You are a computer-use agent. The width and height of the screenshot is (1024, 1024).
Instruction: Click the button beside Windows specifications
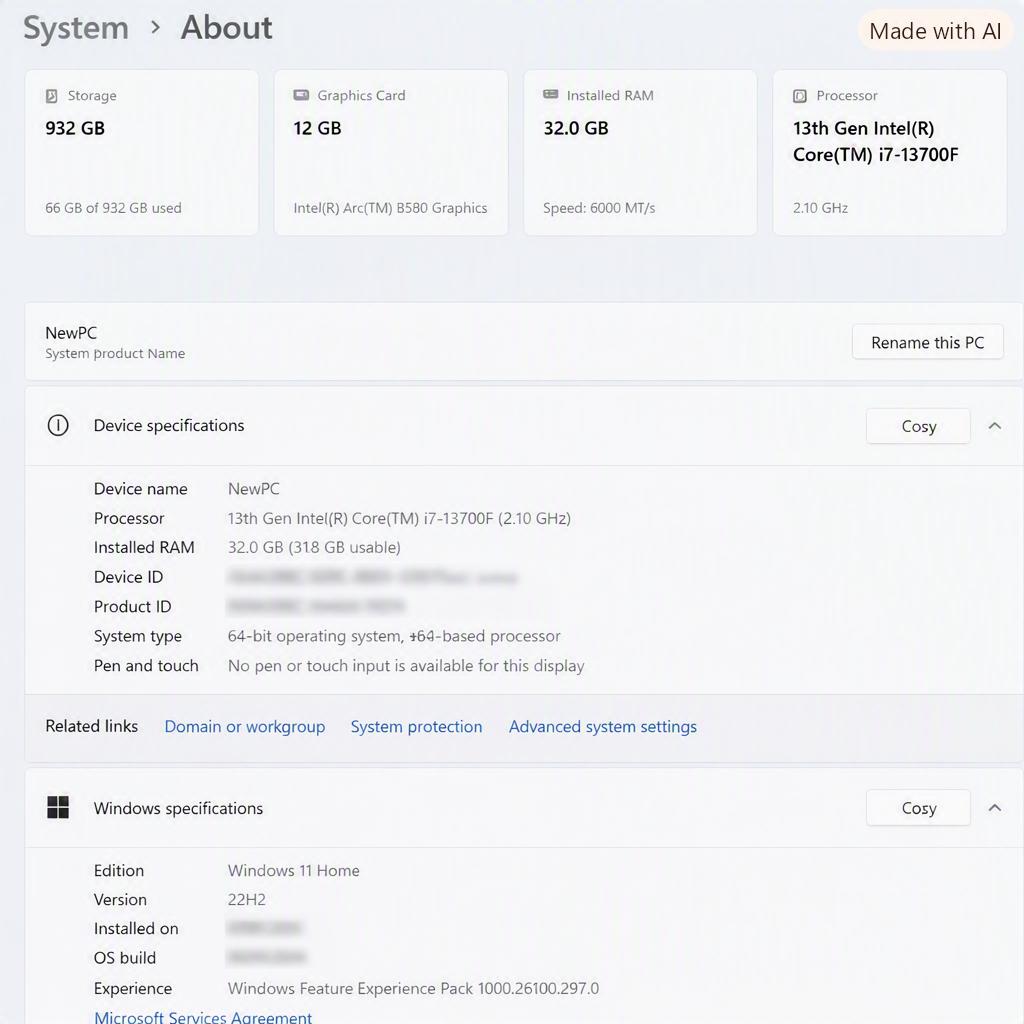click(918, 808)
